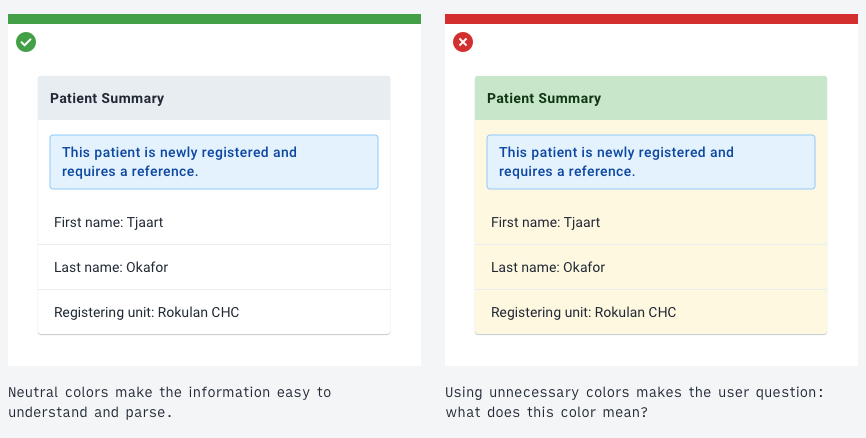This screenshot has width=866, height=438.
Task: Click the gray Patient Summary header
Action: coord(213,98)
